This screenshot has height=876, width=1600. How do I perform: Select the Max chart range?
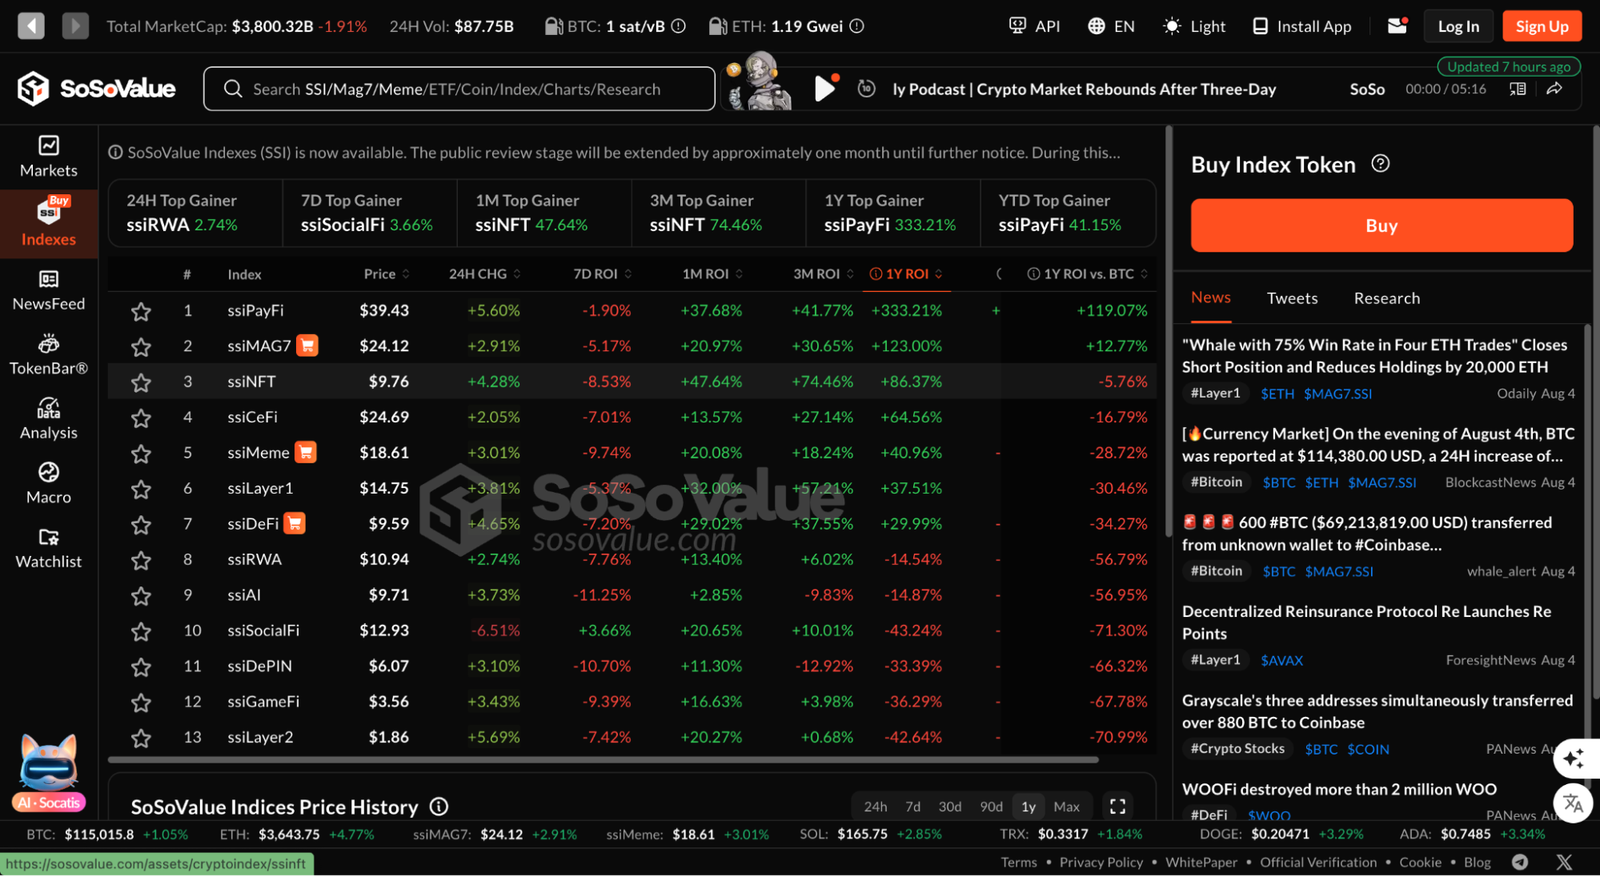point(1067,806)
